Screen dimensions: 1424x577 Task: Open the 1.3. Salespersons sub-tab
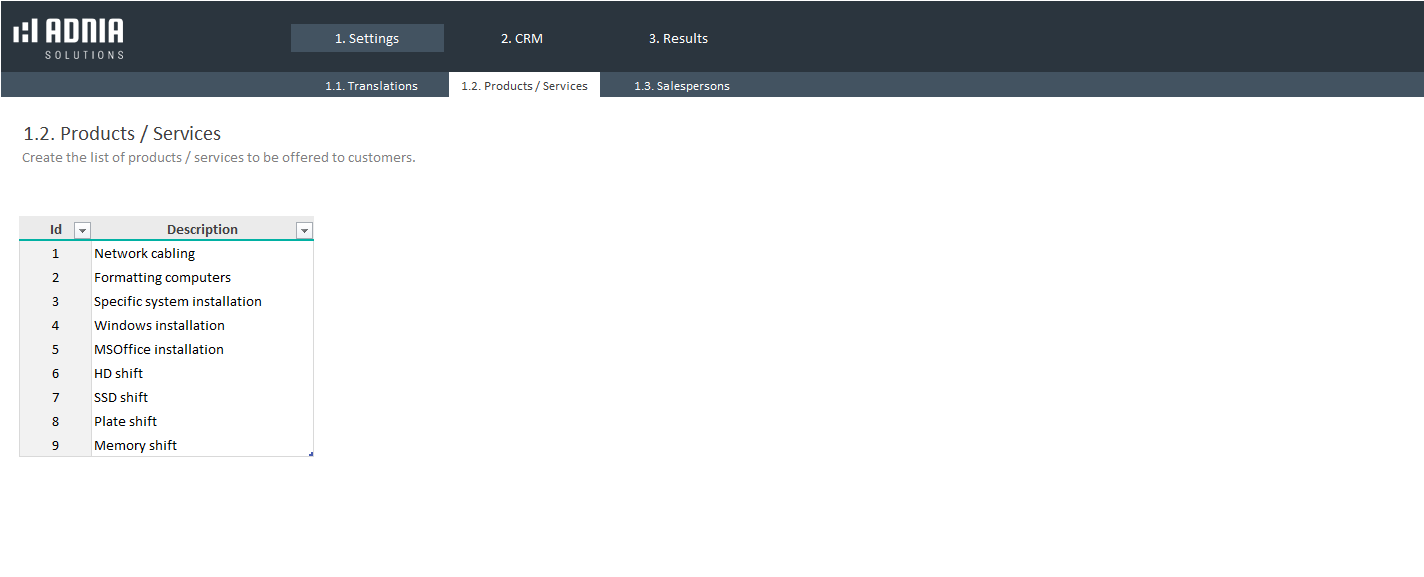[681, 86]
